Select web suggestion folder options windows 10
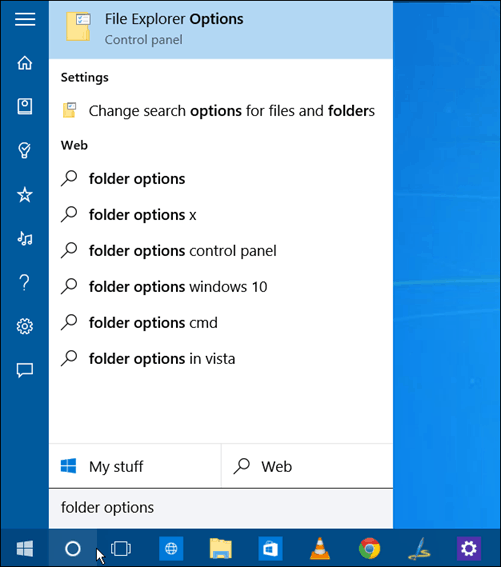The image size is (501, 567). point(221,287)
